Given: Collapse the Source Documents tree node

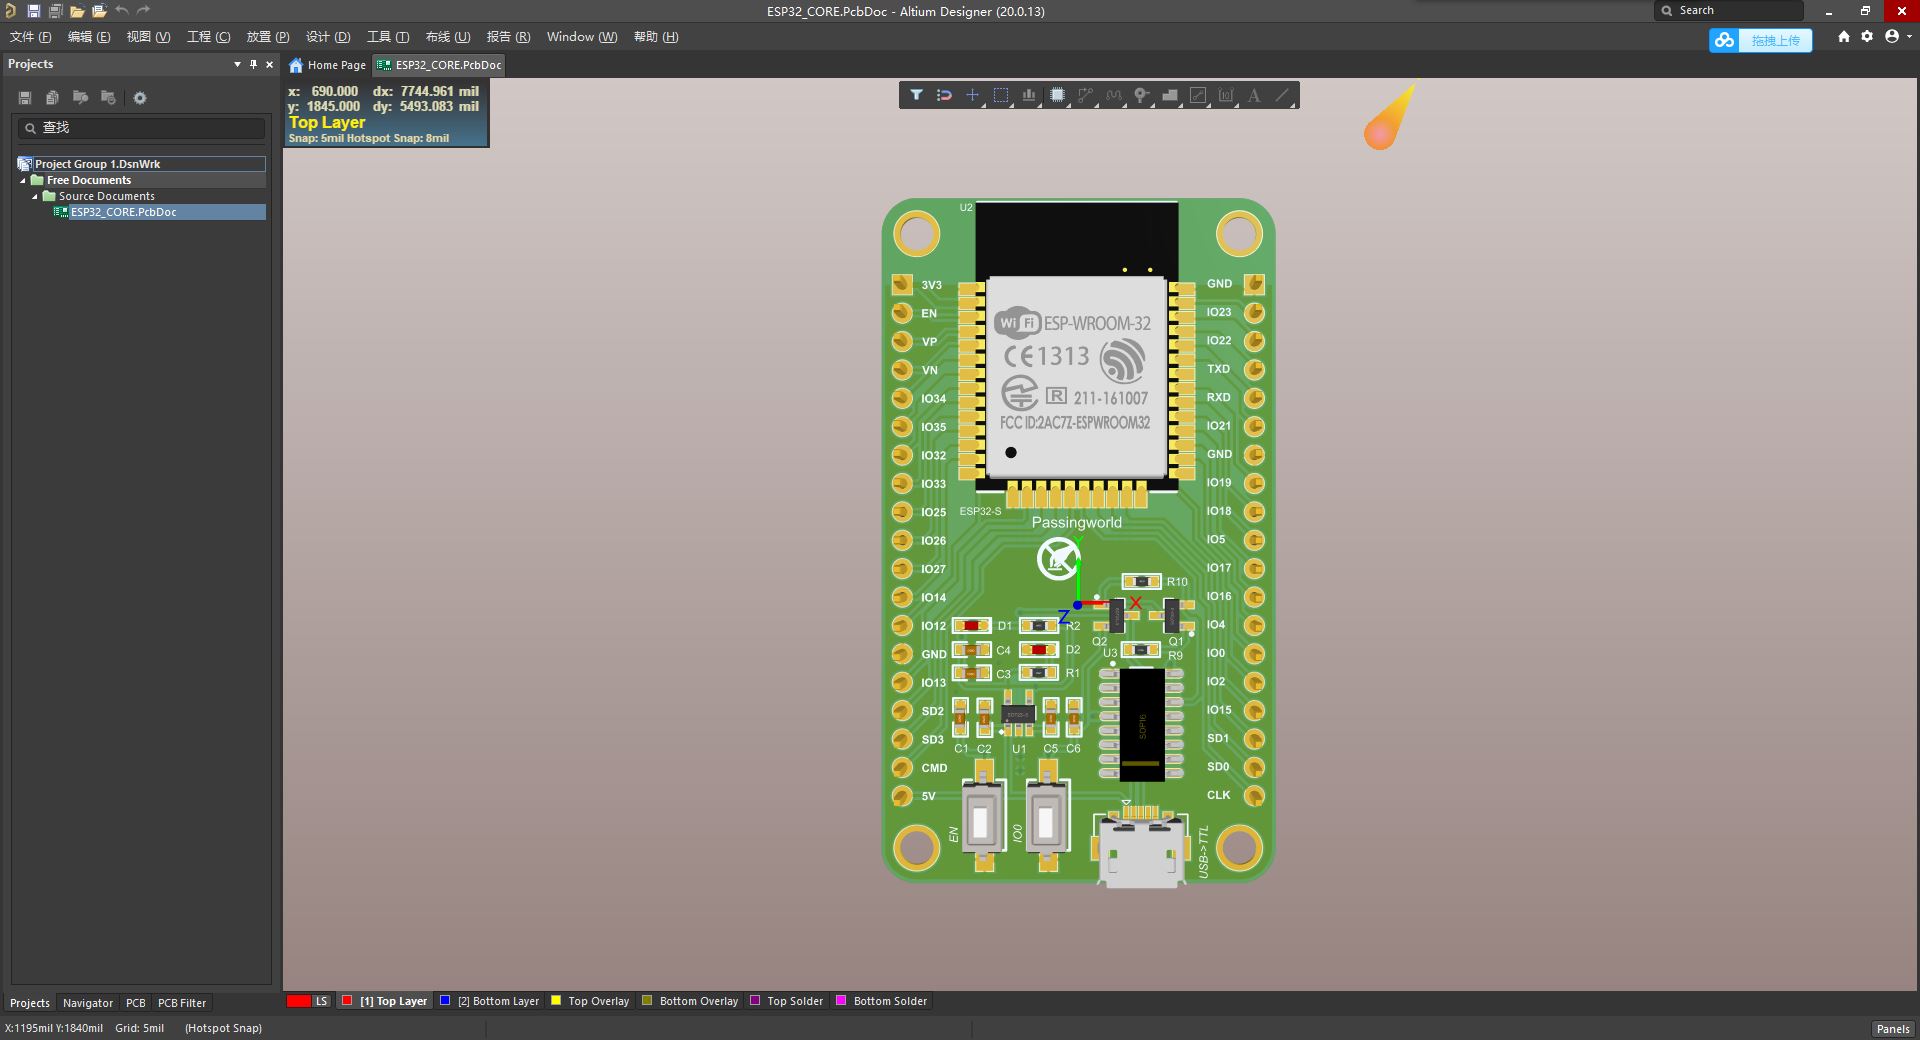Looking at the screenshot, I should tap(34, 197).
